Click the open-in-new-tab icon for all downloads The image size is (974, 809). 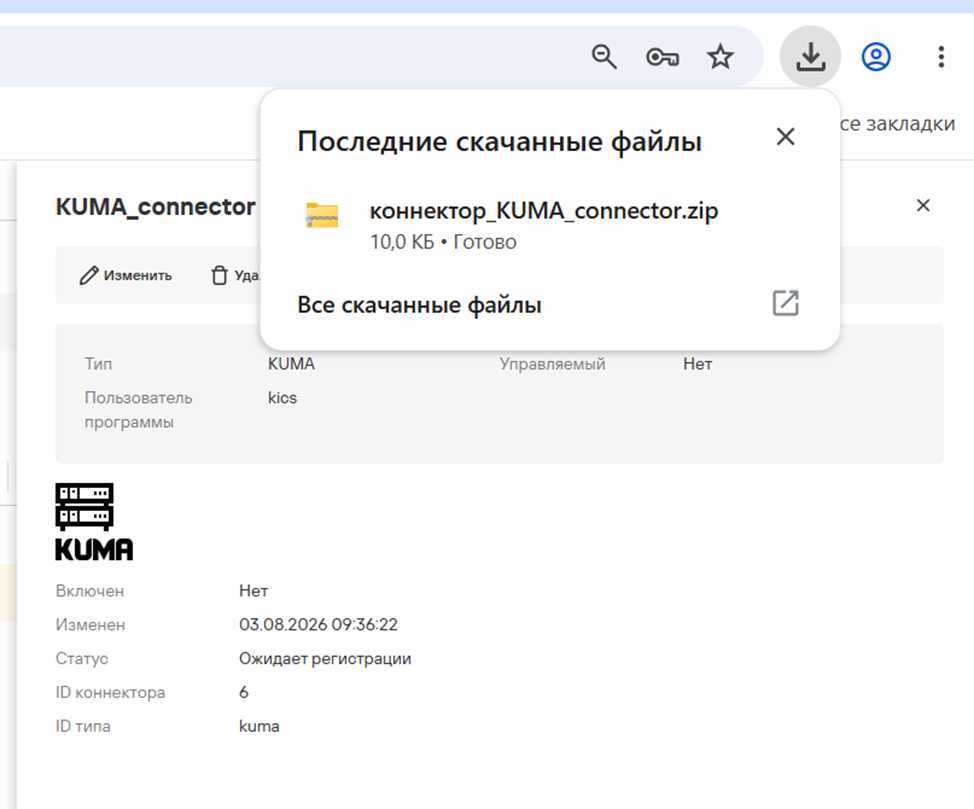tap(786, 303)
